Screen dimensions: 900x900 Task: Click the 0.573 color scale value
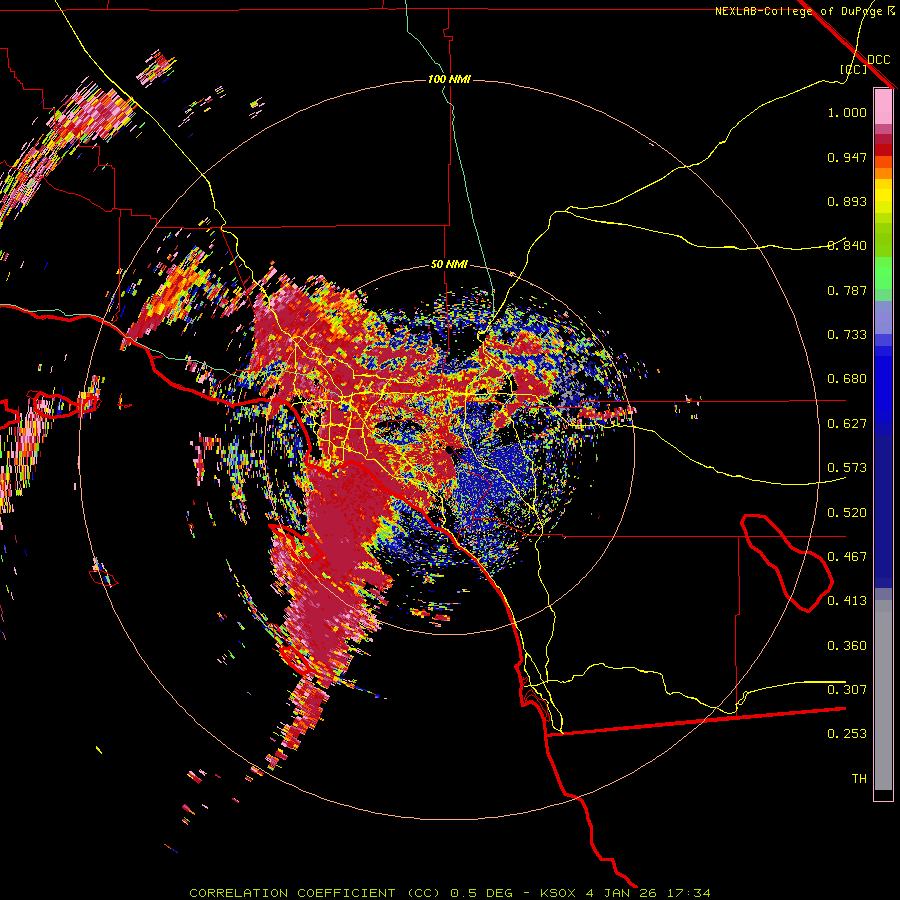click(847, 468)
